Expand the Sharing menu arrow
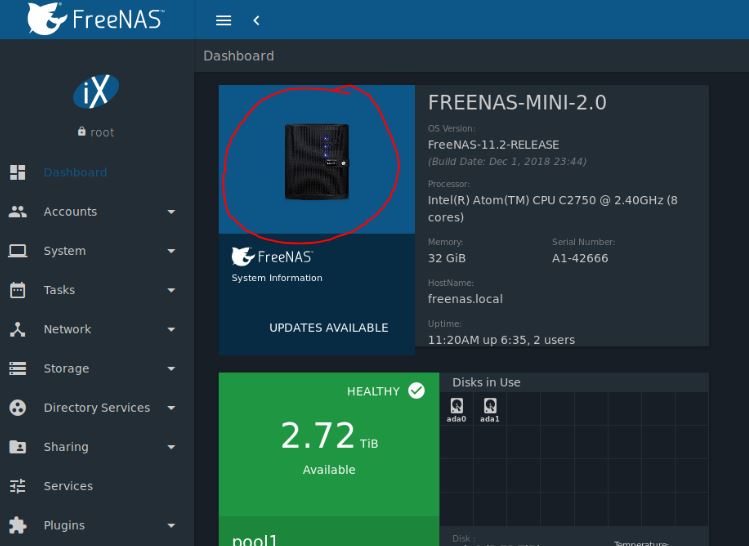Screen dimensions: 749x546 point(171,447)
